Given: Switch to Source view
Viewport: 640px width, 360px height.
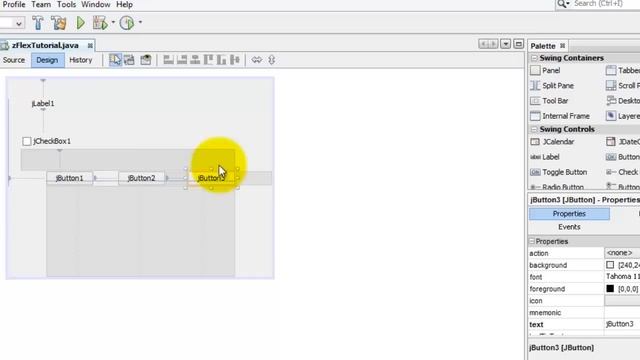Looking at the screenshot, I should coord(14,60).
